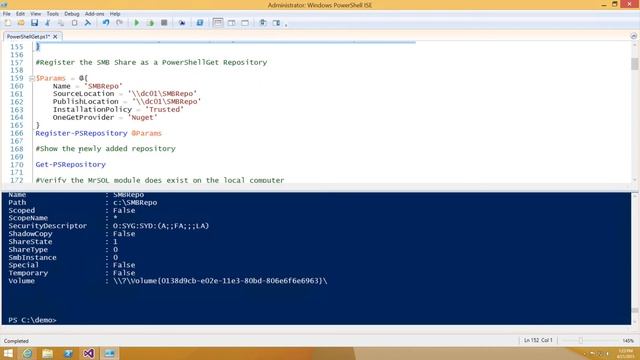This screenshot has height=360, width=640.
Task: Click the Volume GUID output line
Action: 168,281
